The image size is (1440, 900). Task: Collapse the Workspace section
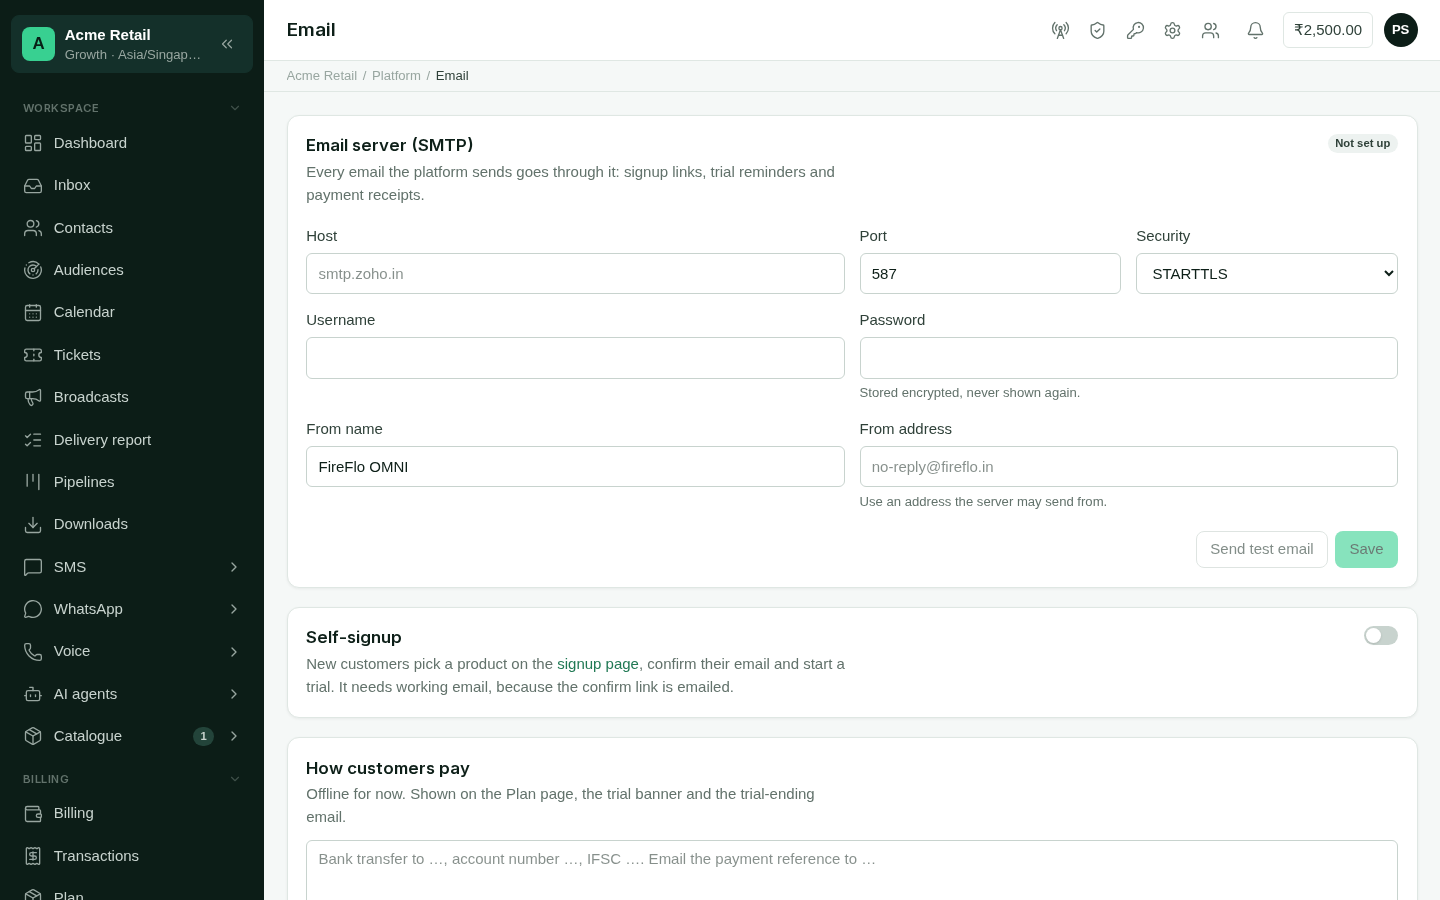tap(132, 108)
